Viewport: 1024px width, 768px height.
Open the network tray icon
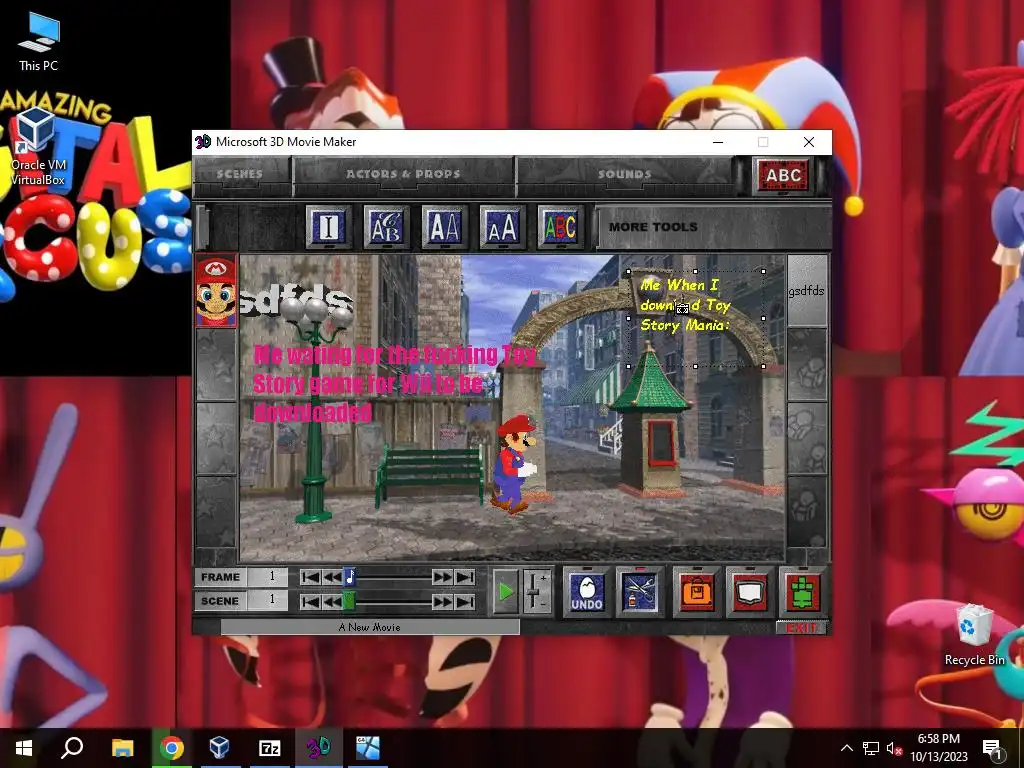pos(871,748)
